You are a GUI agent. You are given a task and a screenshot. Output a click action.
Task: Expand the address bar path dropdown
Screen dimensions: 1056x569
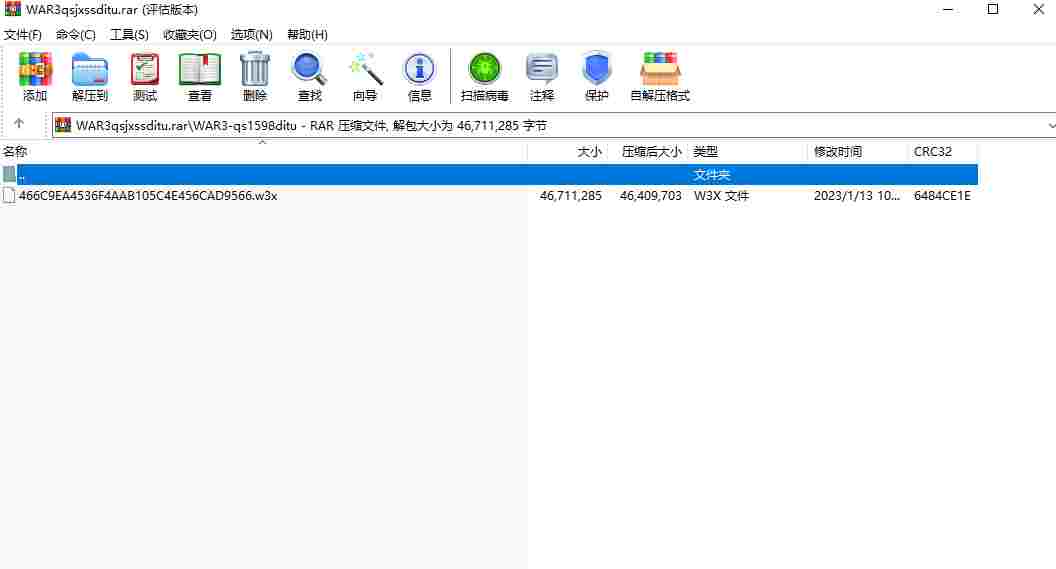[1051, 126]
